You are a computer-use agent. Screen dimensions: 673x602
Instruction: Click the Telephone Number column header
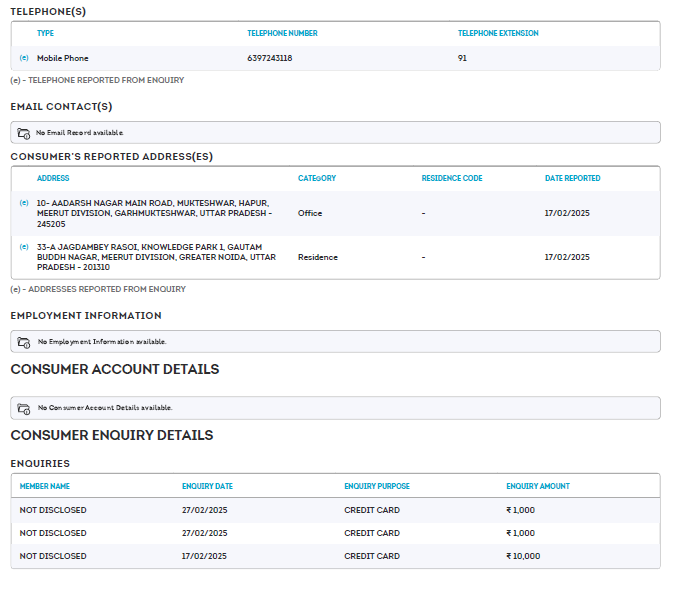click(282, 33)
